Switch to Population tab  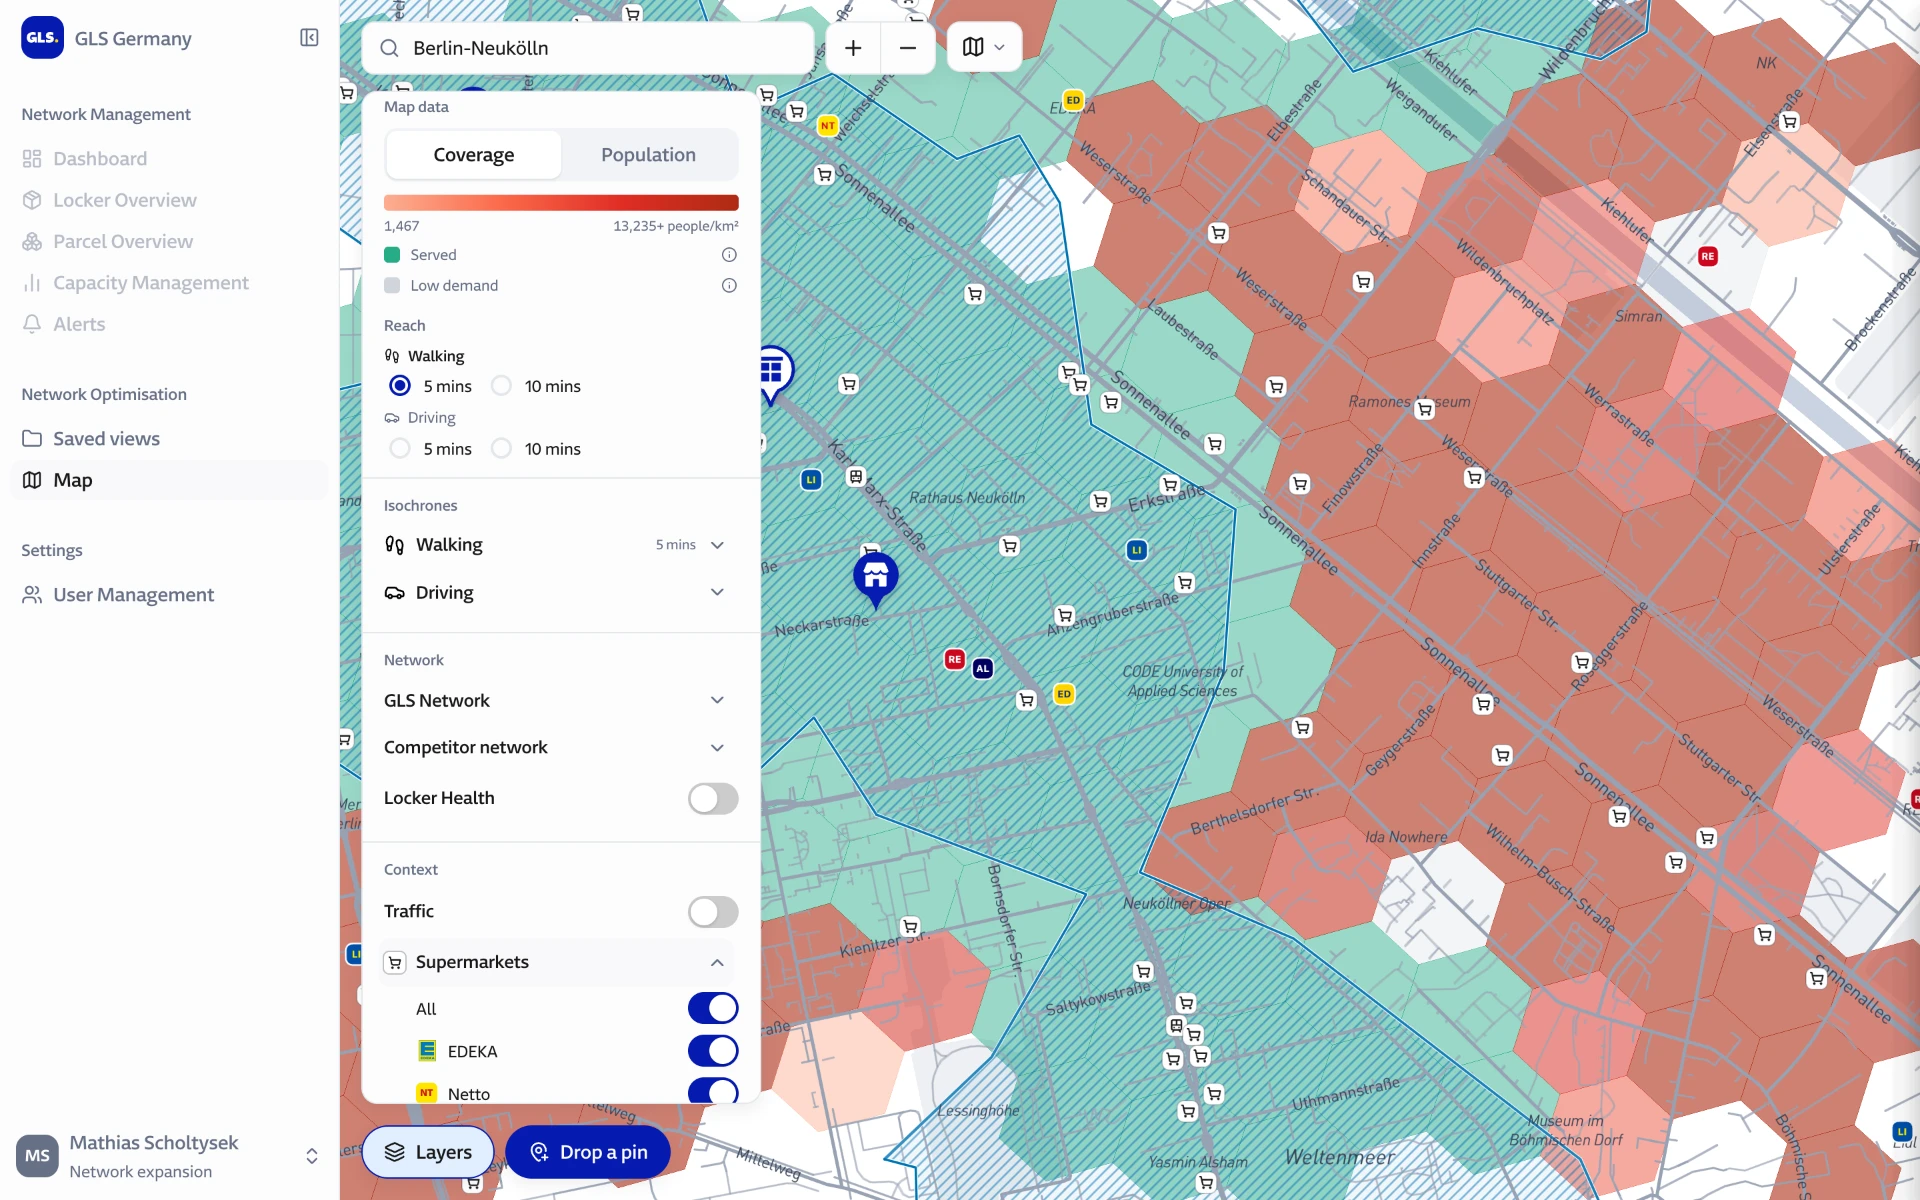click(x=648, y=155)
